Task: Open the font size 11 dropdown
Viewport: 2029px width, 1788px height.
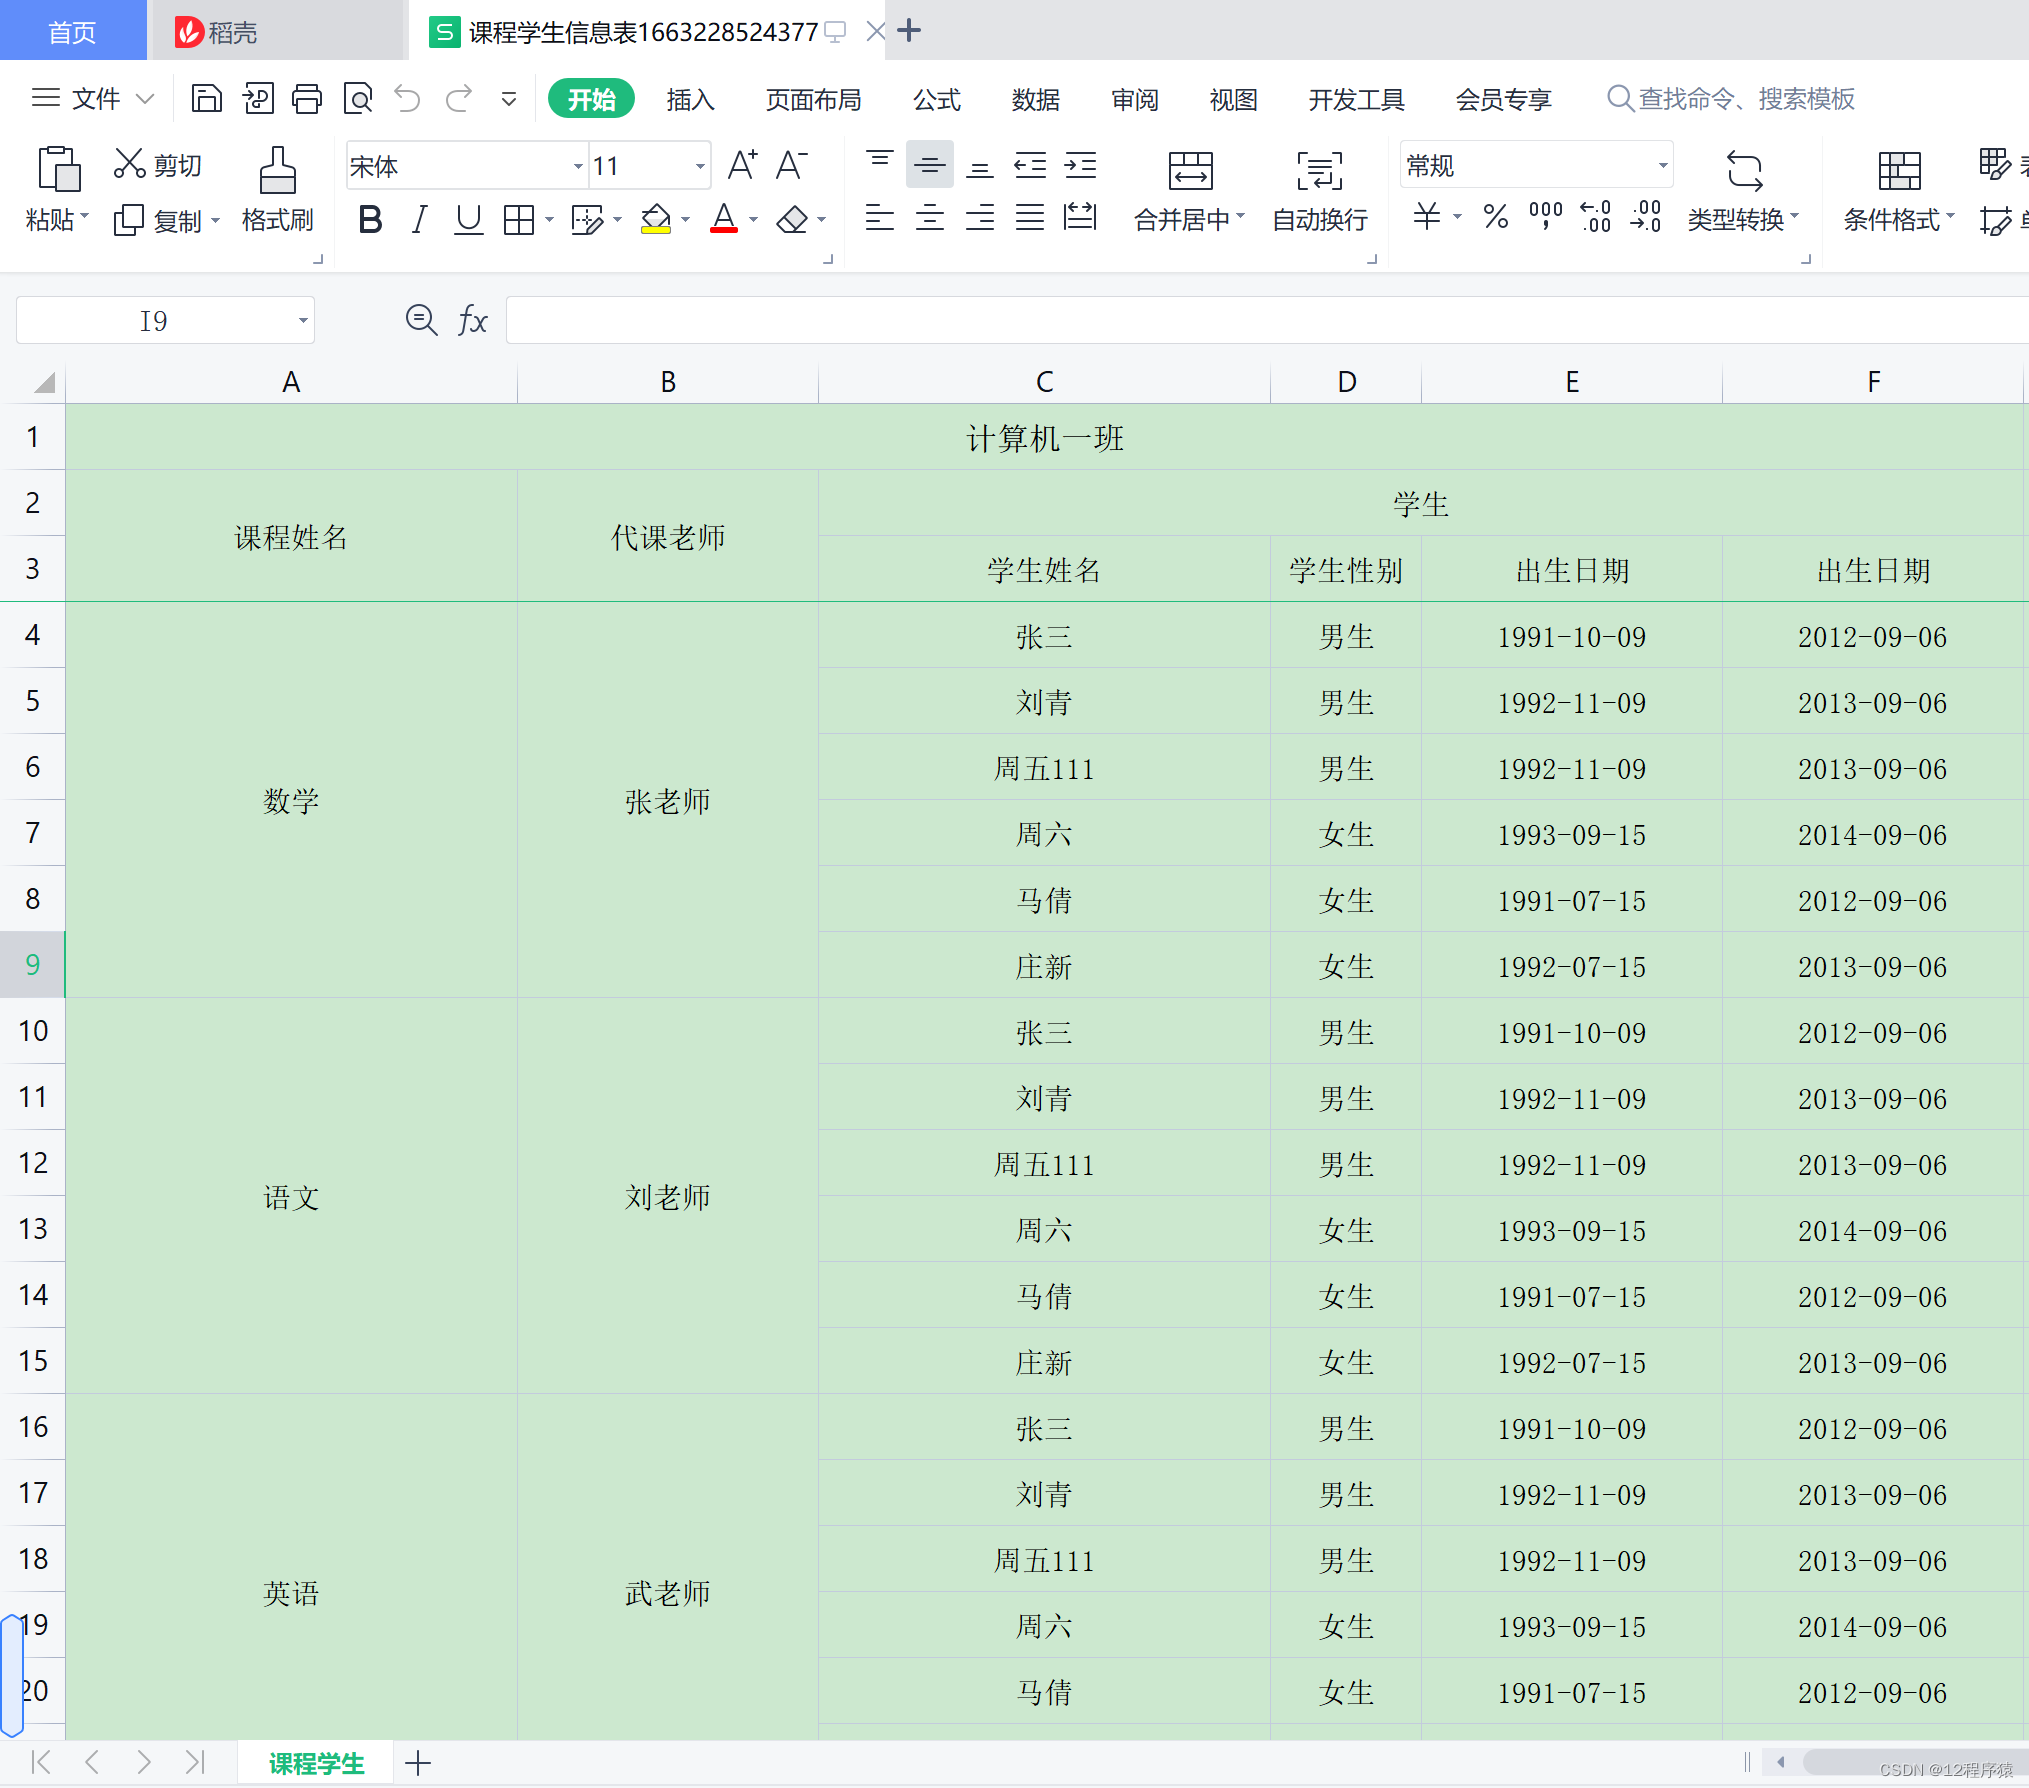Action: 700,166
